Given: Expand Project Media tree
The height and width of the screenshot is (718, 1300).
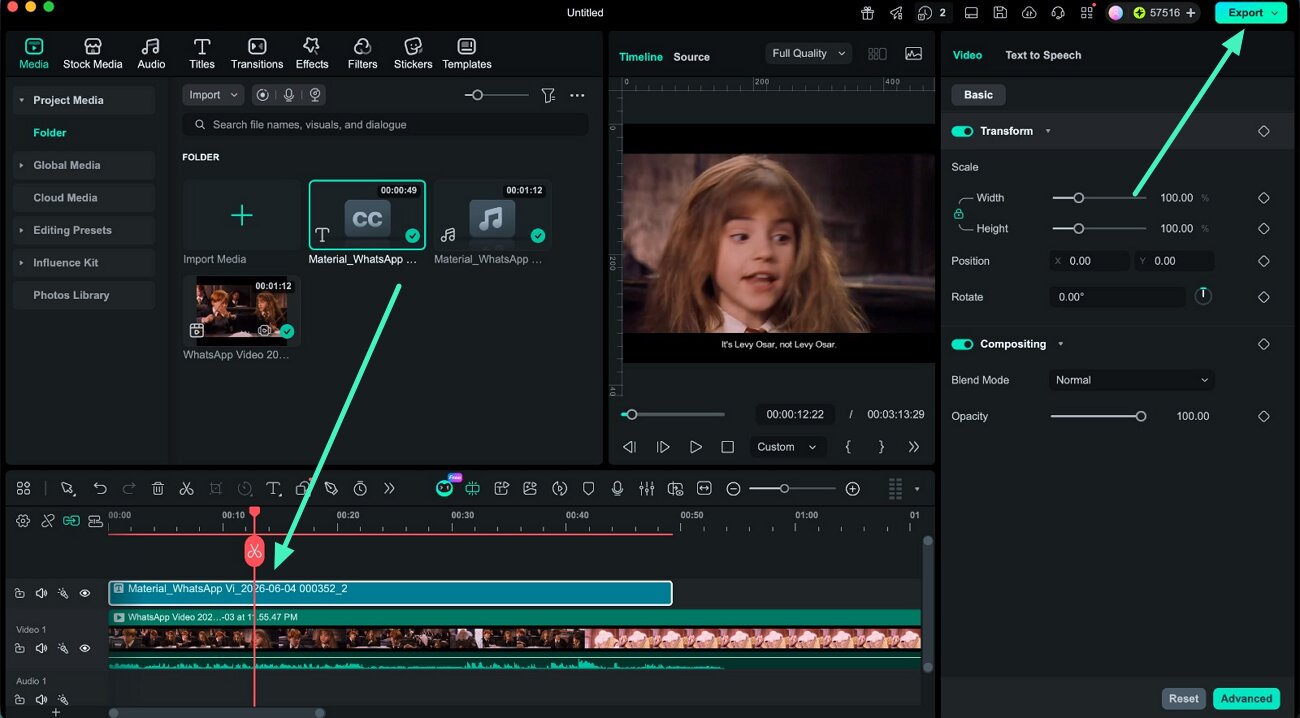Looking at the screenshot, I should pos(21,100).
